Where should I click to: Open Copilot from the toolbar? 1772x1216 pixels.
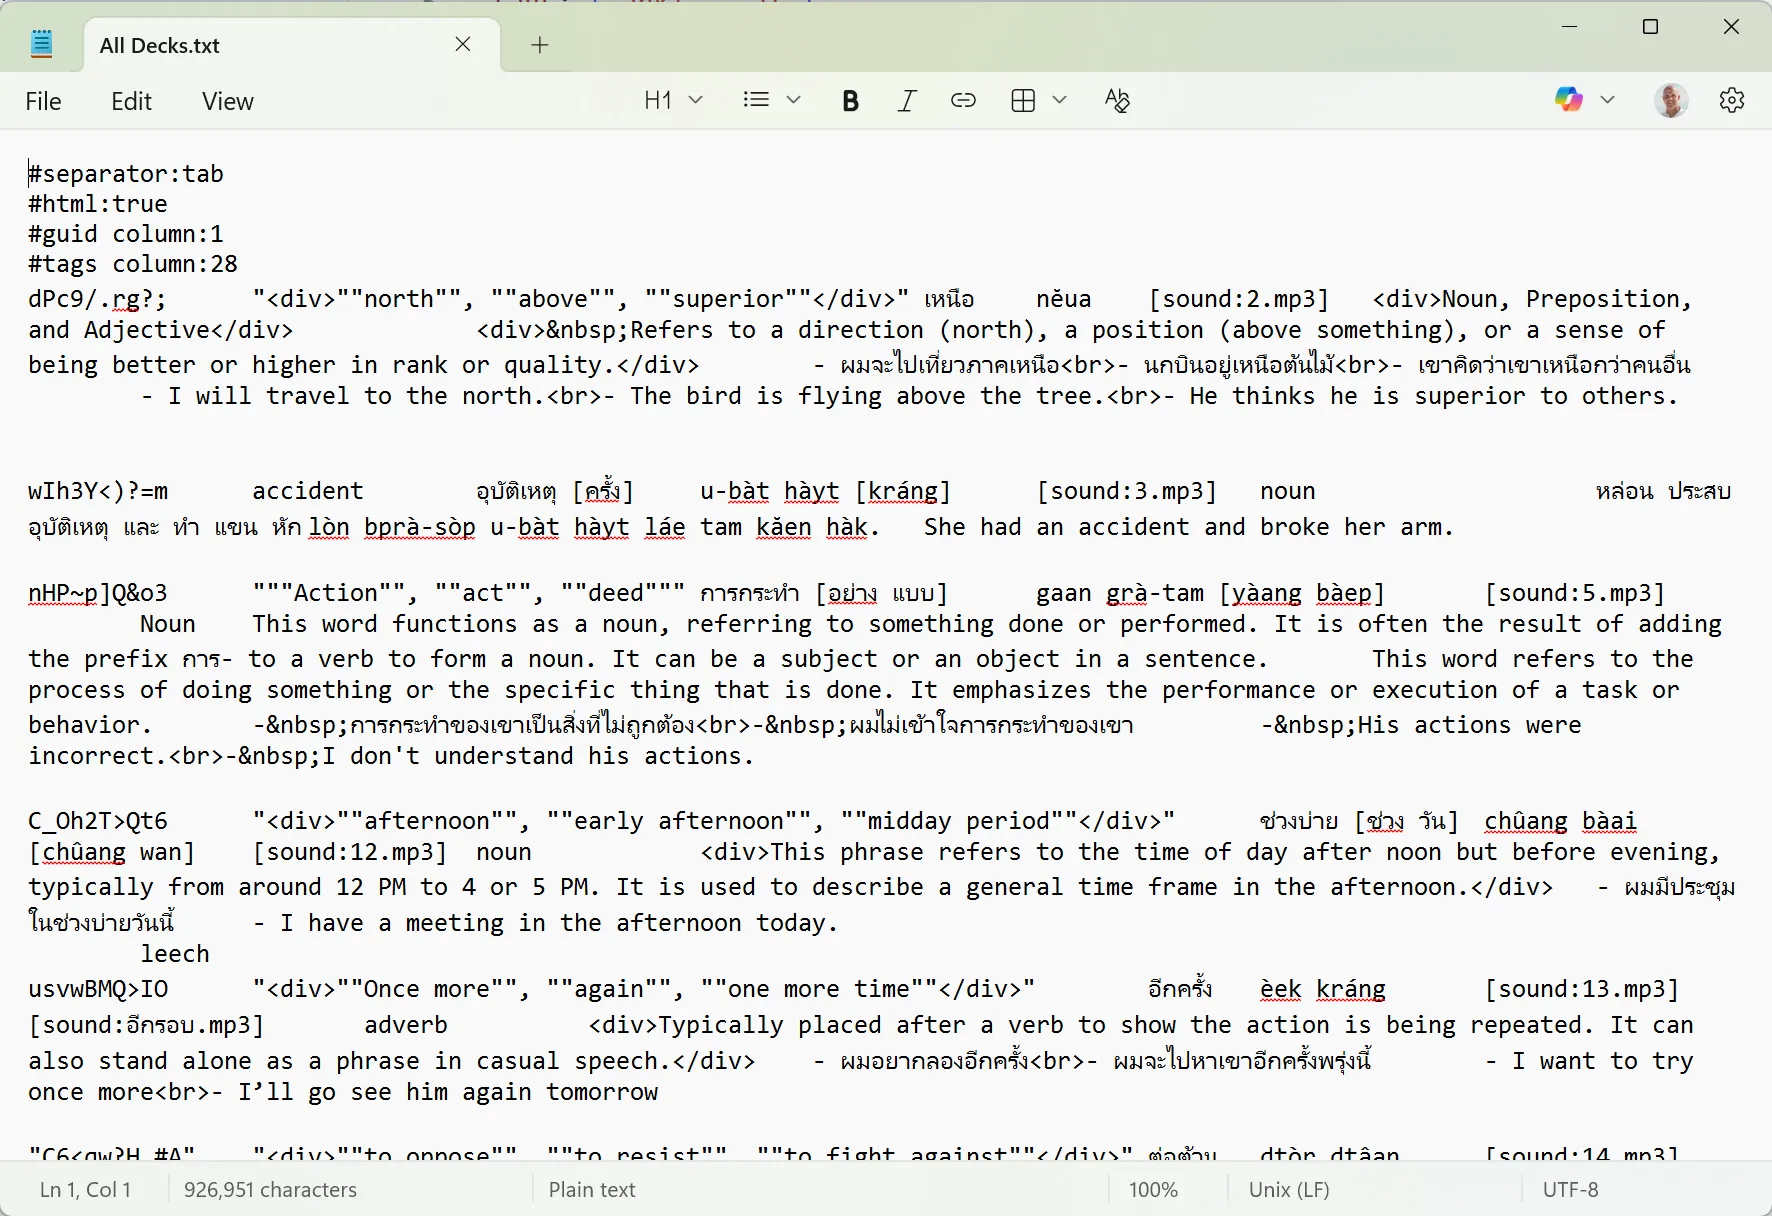tap(1568, 100)
